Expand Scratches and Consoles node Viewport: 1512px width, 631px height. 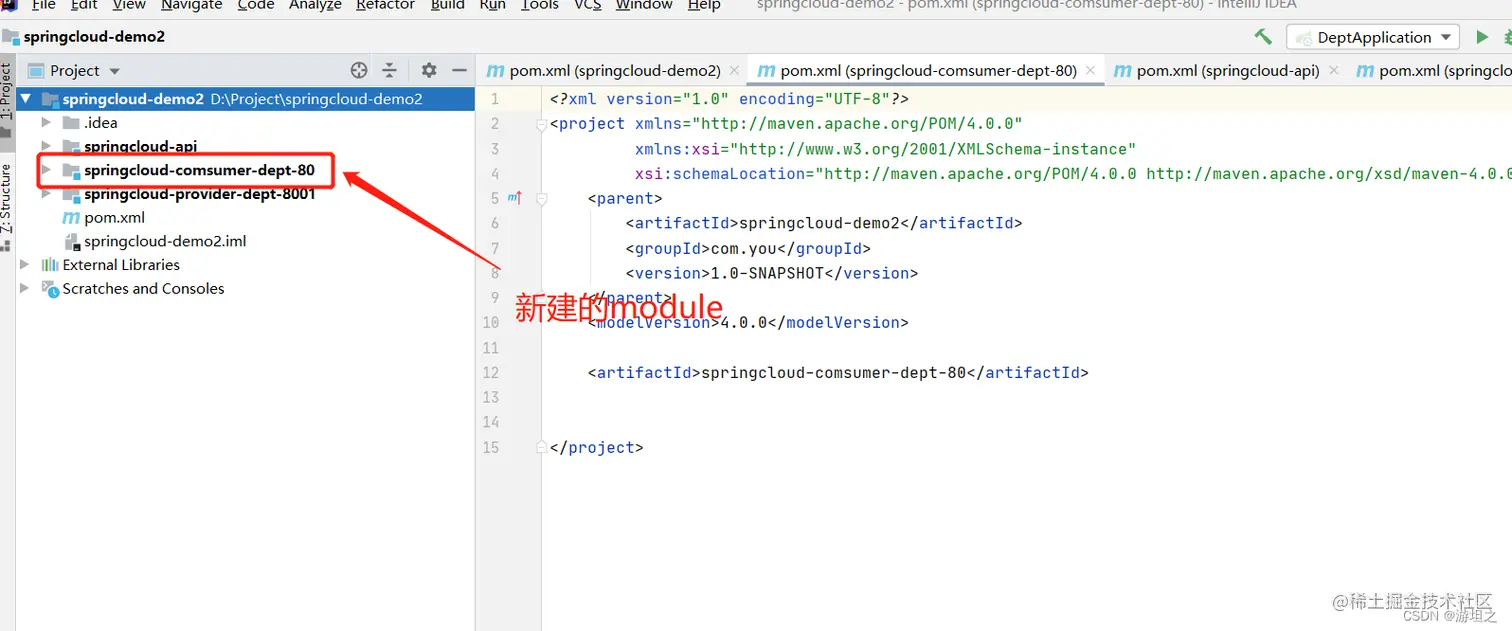tap(26, 288)
